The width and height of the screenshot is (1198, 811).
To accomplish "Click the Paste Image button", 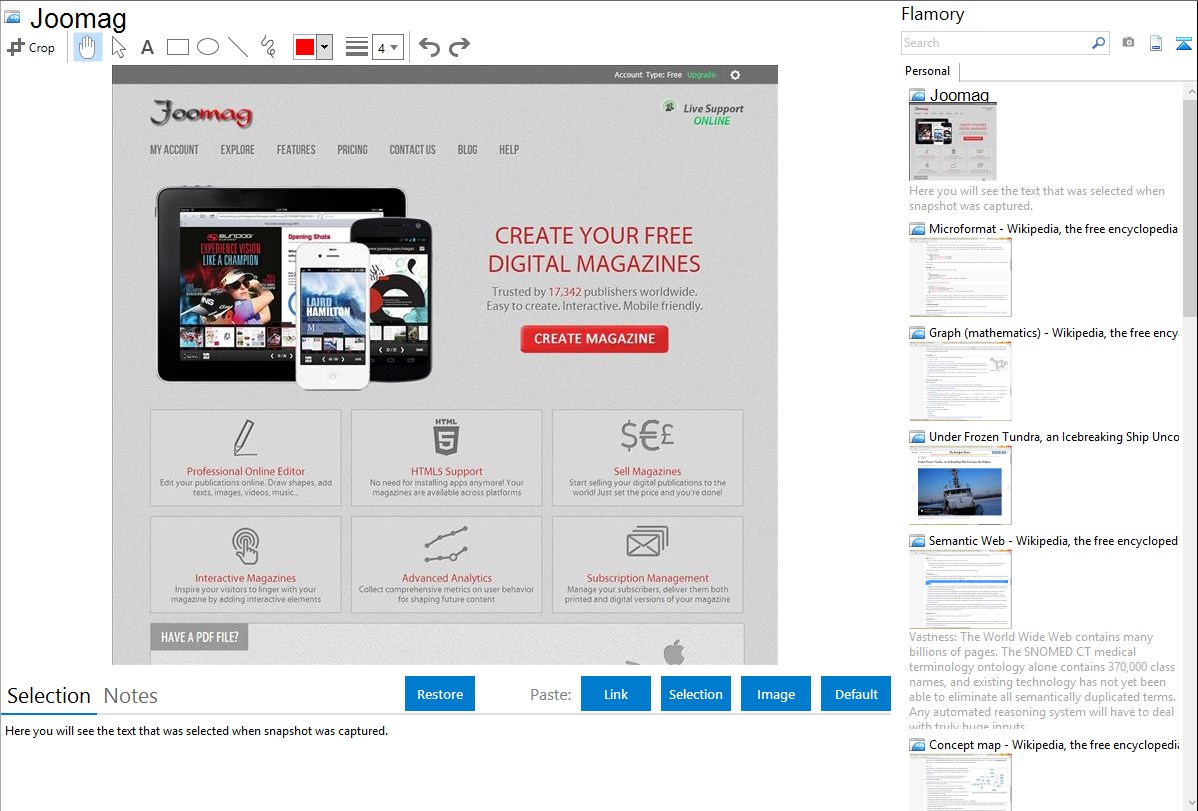I will point(776,694).
